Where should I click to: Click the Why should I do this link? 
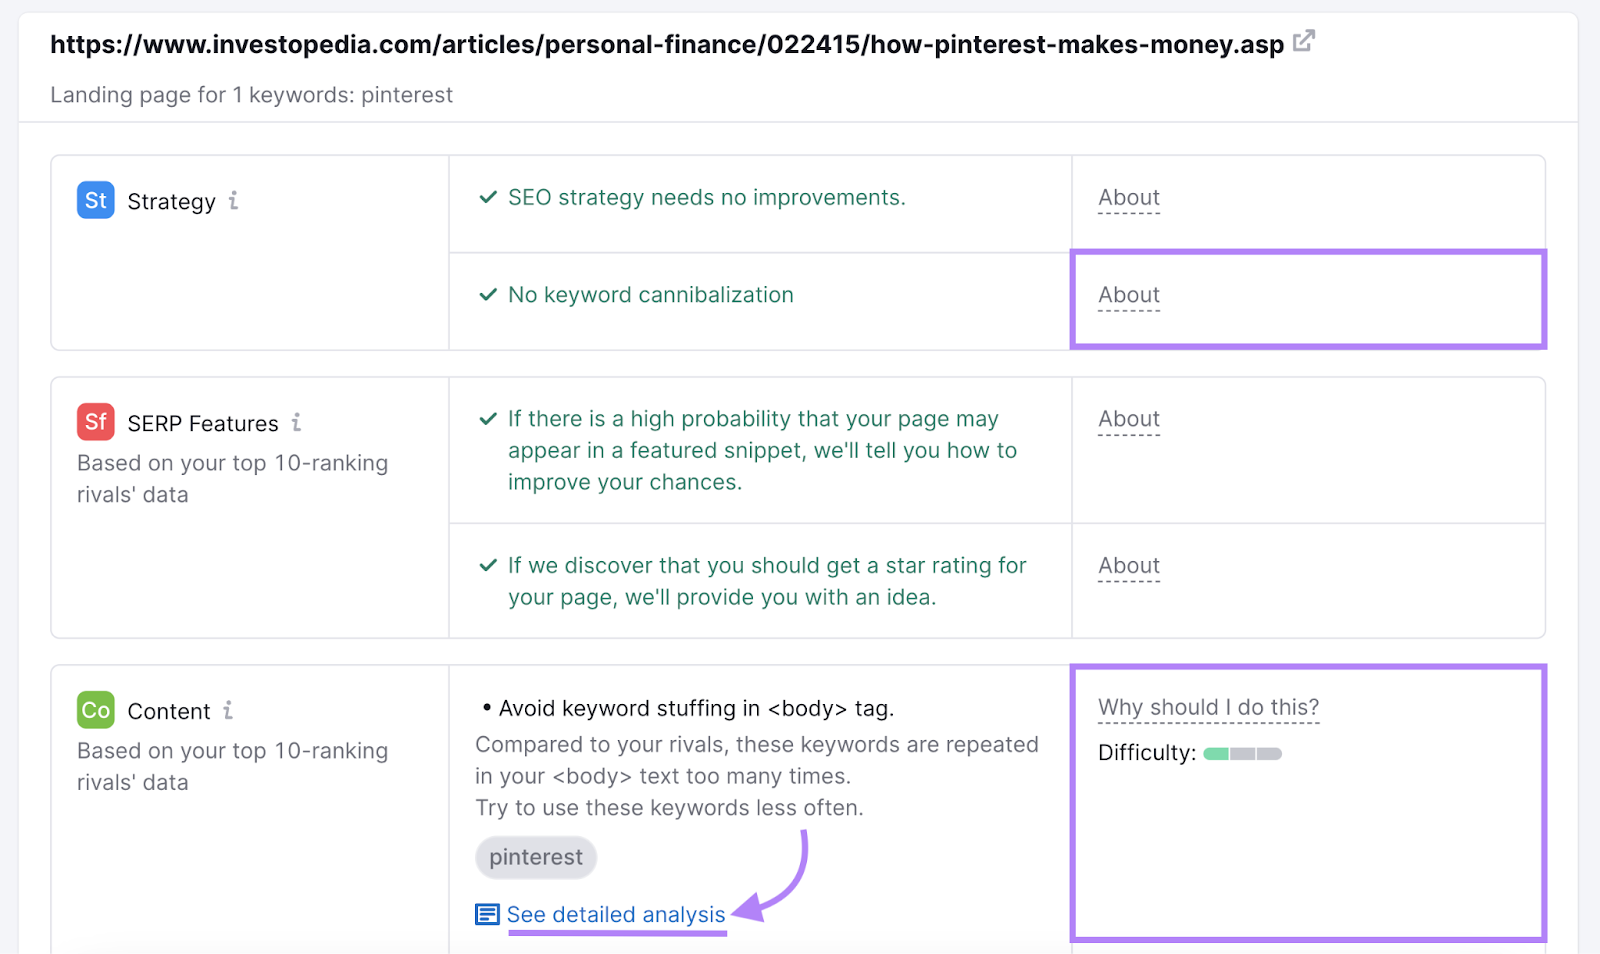tap(1208, 706)
